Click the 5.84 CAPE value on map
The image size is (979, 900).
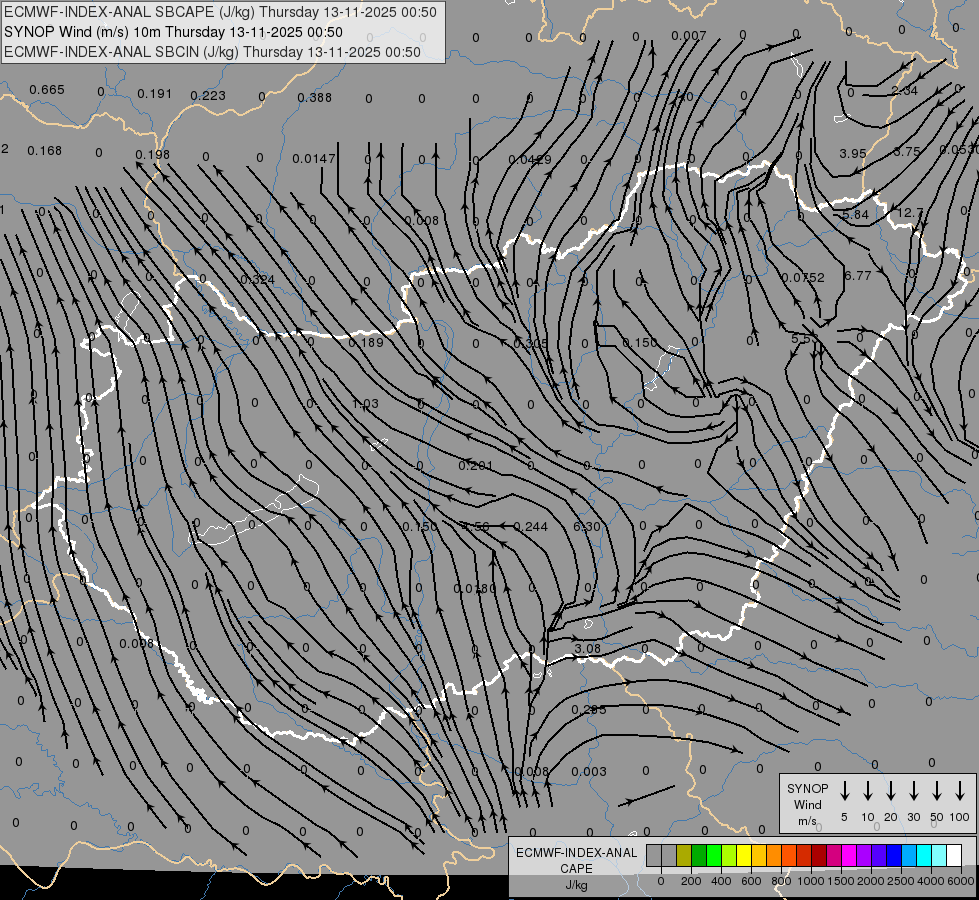pyautogui.click(x=855, y=214)
